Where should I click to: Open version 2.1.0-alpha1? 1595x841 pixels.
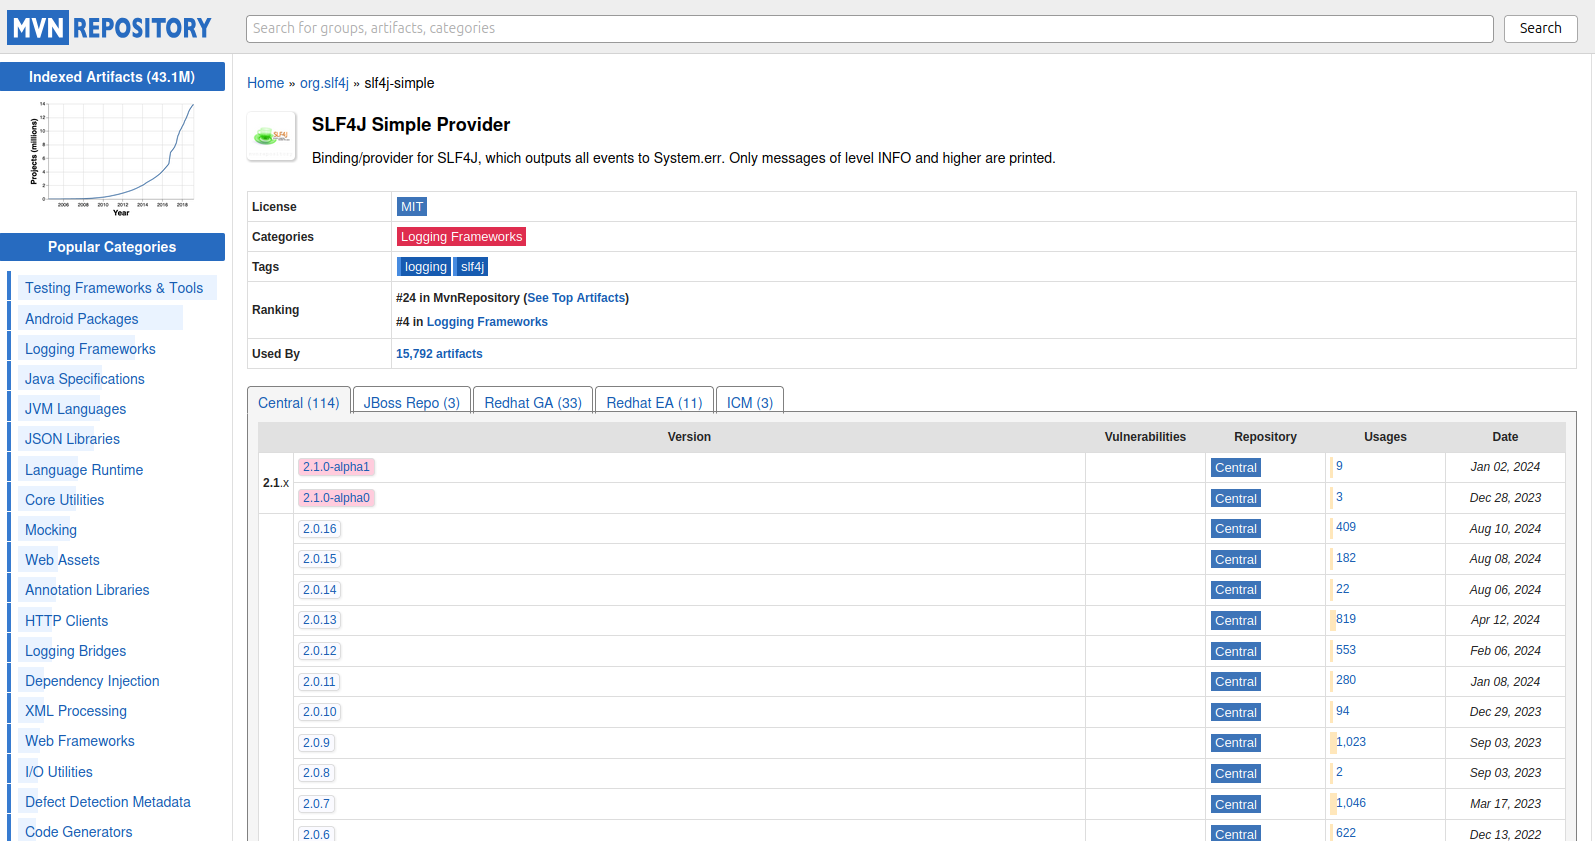336,467
